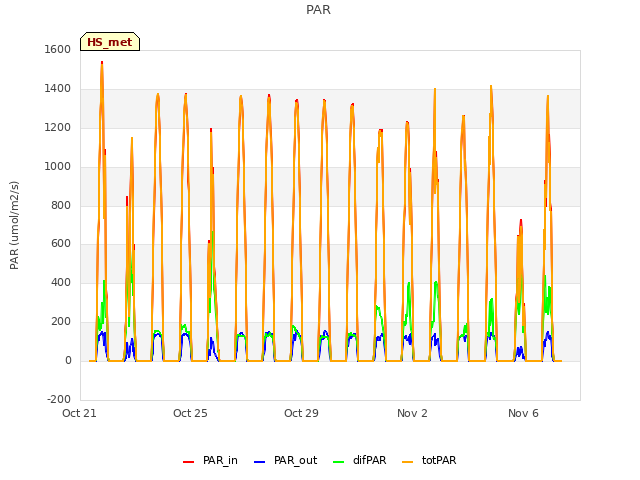The height and width of the screenshot is (480, 640).
Task: Click the blue PAR_out legend swatch
Action: (x=259, y=462)
